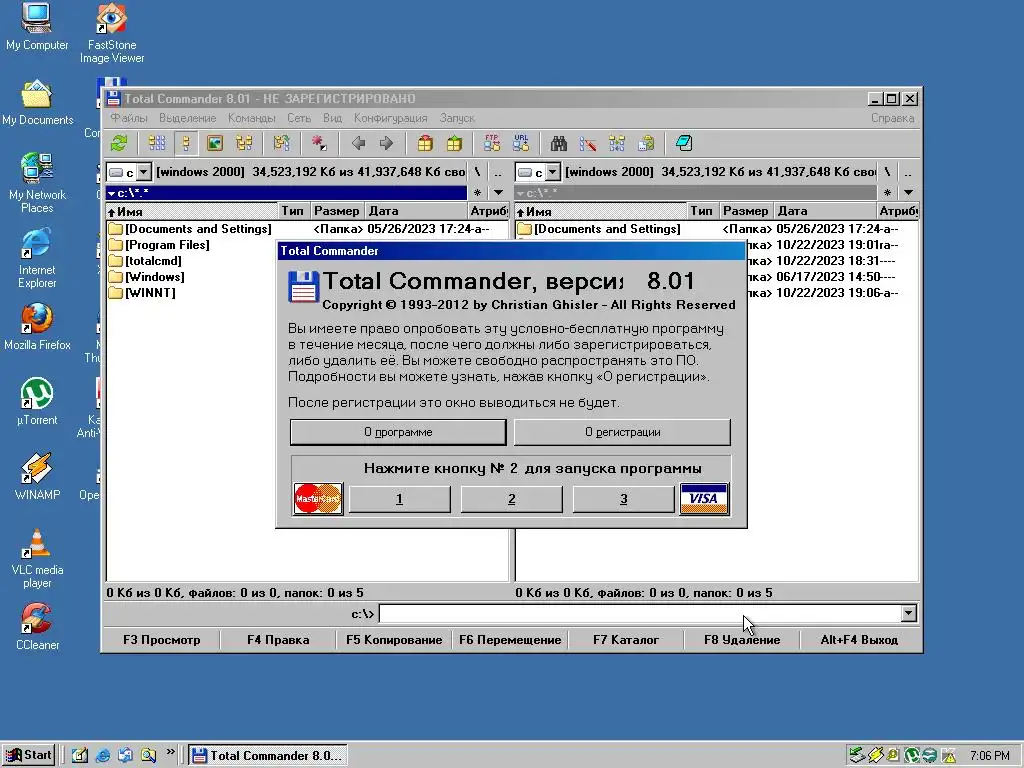The width and height of the screenshot is (1024, 768).
Task: Toggle the full details view toolbar icon
Action: point(186,143)
